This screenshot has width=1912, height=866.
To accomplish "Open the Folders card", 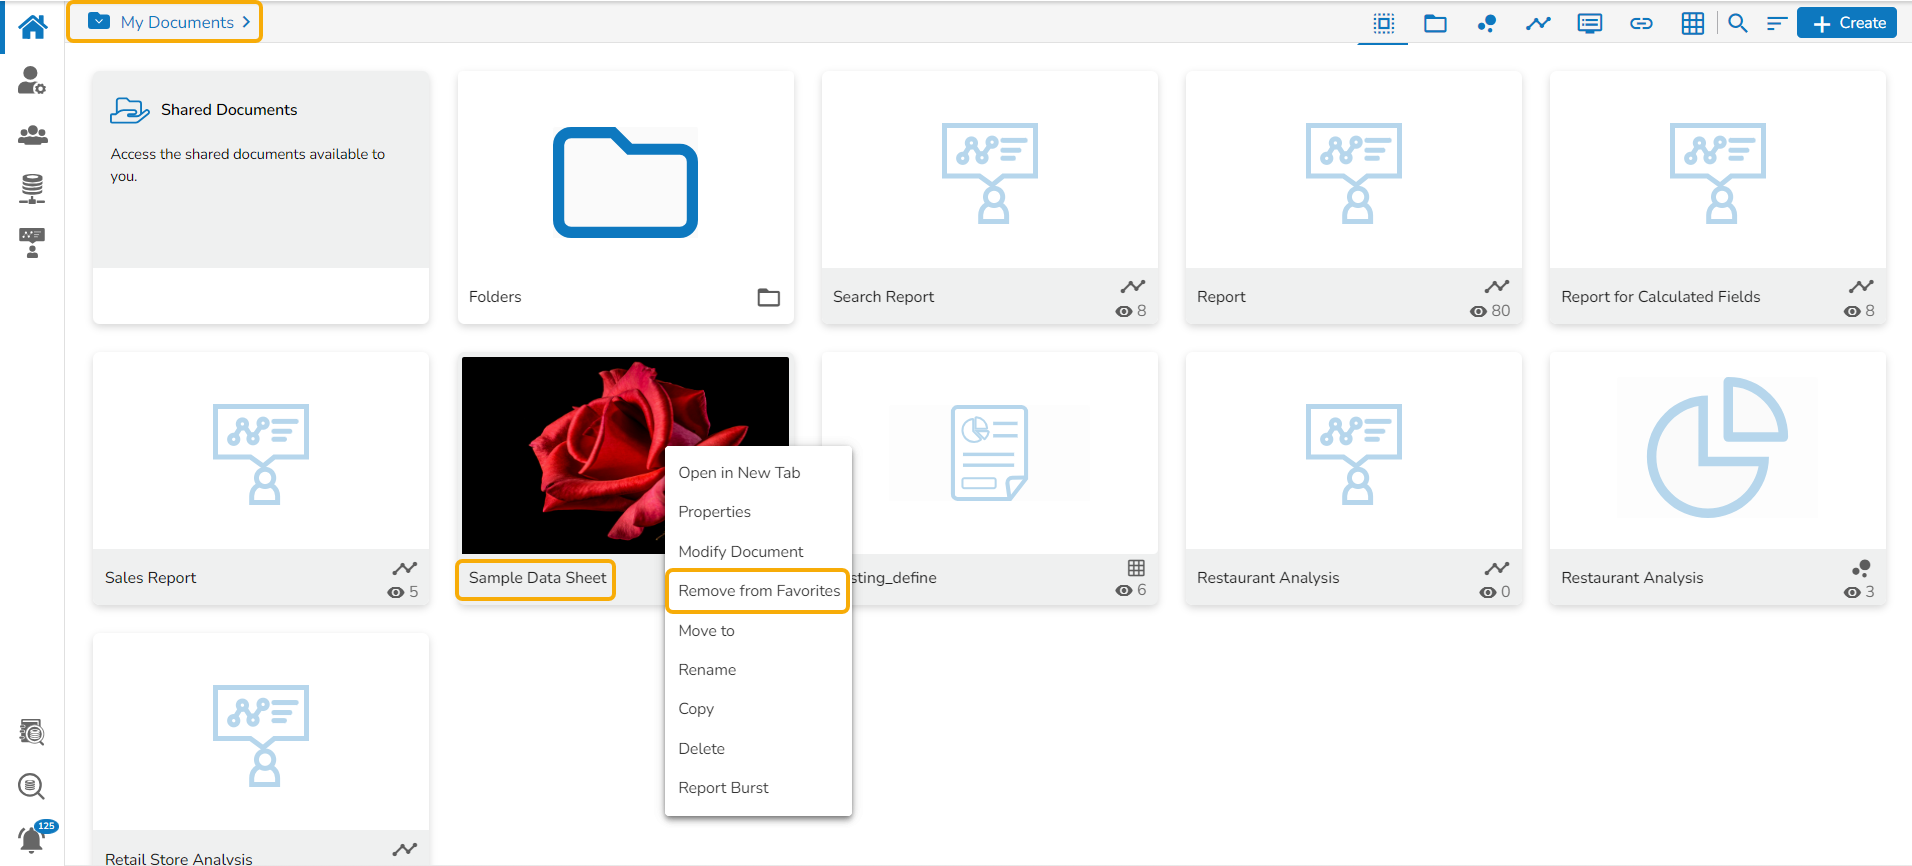I will click(625, 197).
